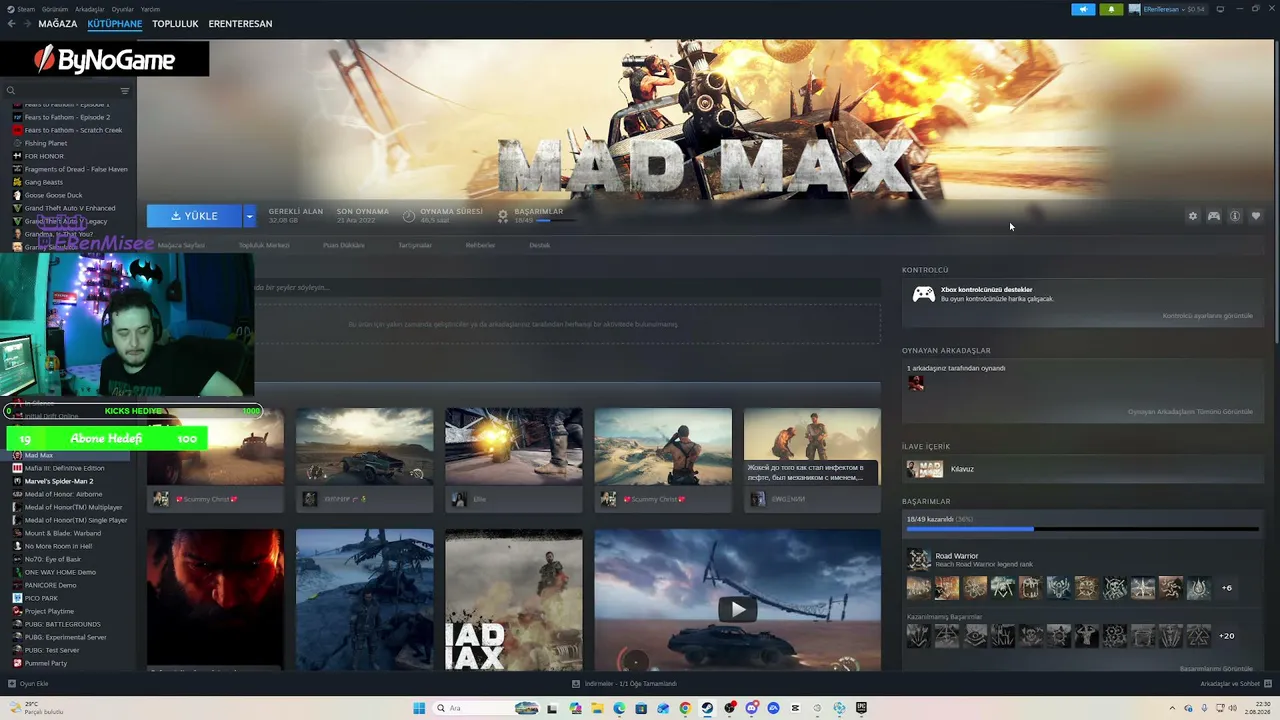
Task: Toggle favorite heart for Mad Max
Action: (x=1256, y=216)
